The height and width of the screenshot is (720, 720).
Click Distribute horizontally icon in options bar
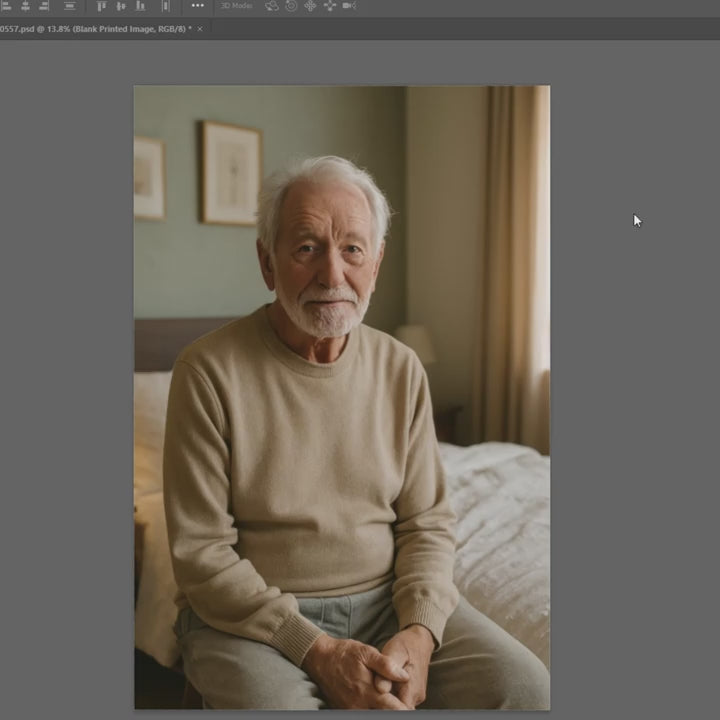pyautogui.click(x=165, y=6)
